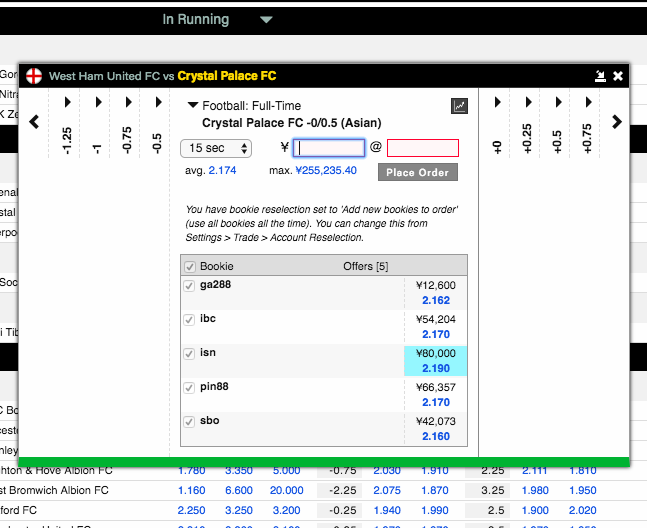
Task: Expand the +0.5 handicap column arrow
Action: 558,102
